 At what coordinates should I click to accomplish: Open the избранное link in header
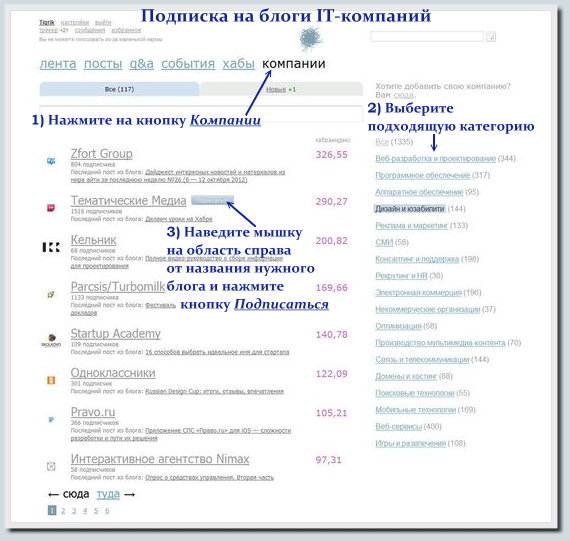(126, 30)
